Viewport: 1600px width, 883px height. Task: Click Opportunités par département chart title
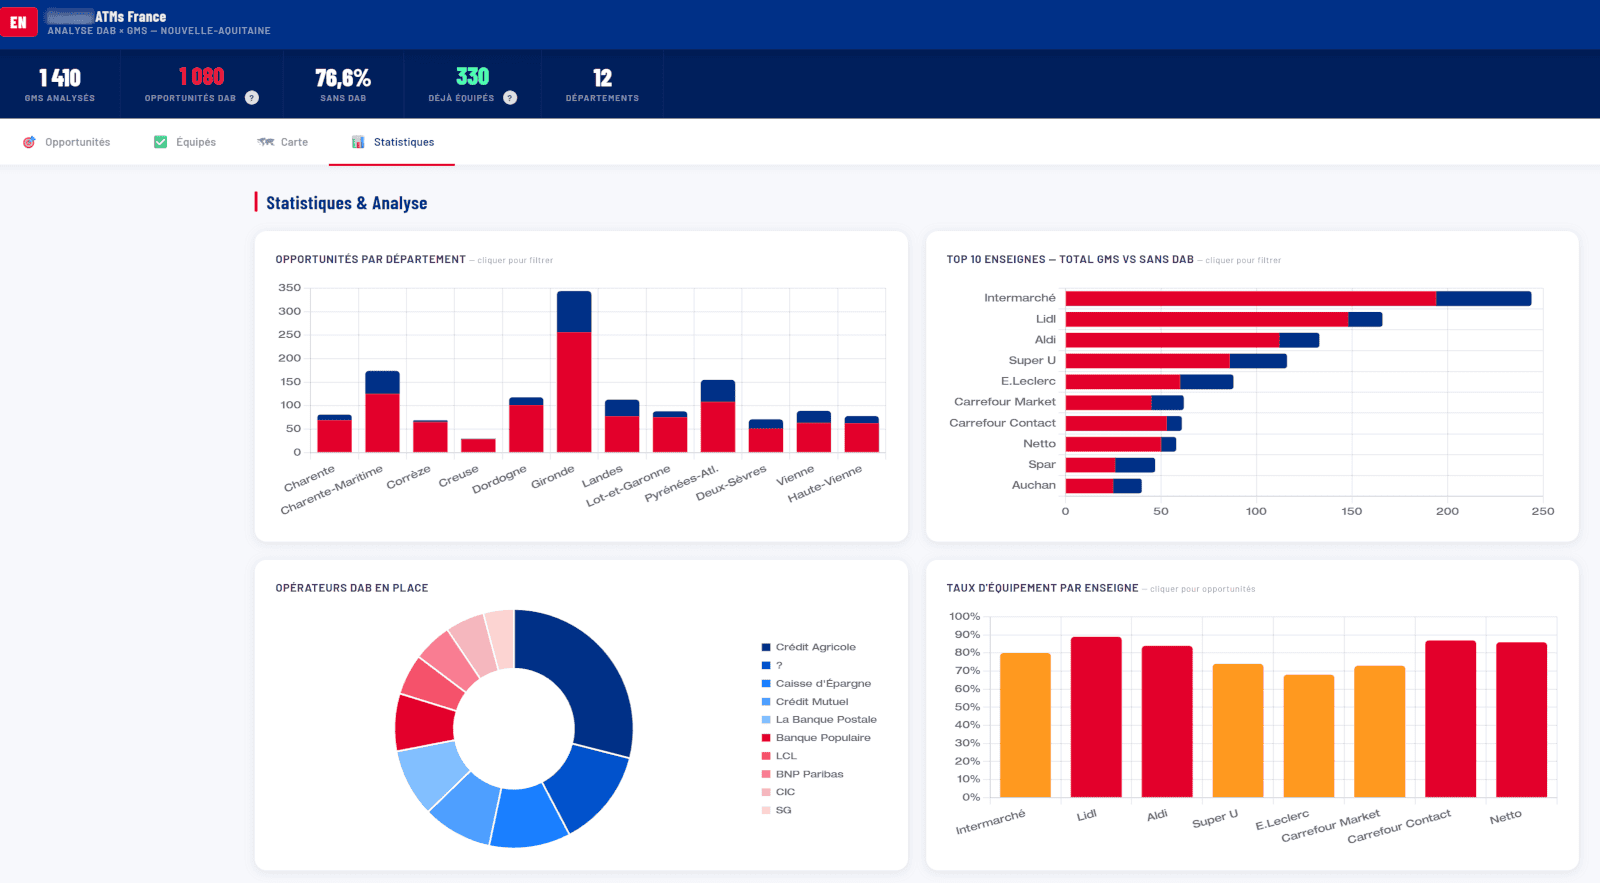tap(370, 259)
